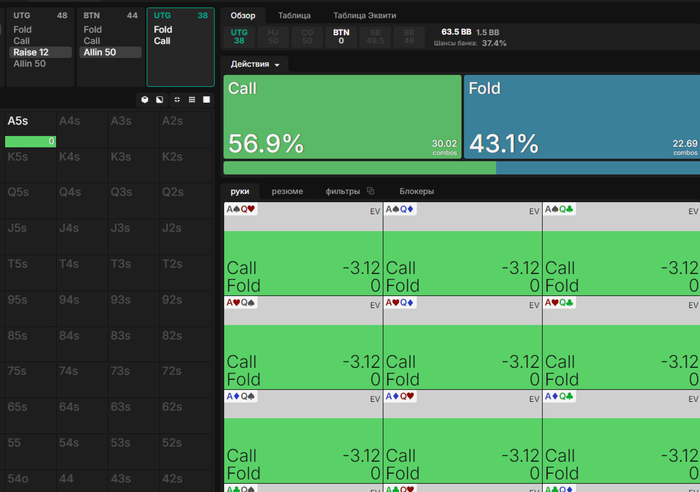
Task: Select the HJ 50 position chip
Action: click(273, 37)
